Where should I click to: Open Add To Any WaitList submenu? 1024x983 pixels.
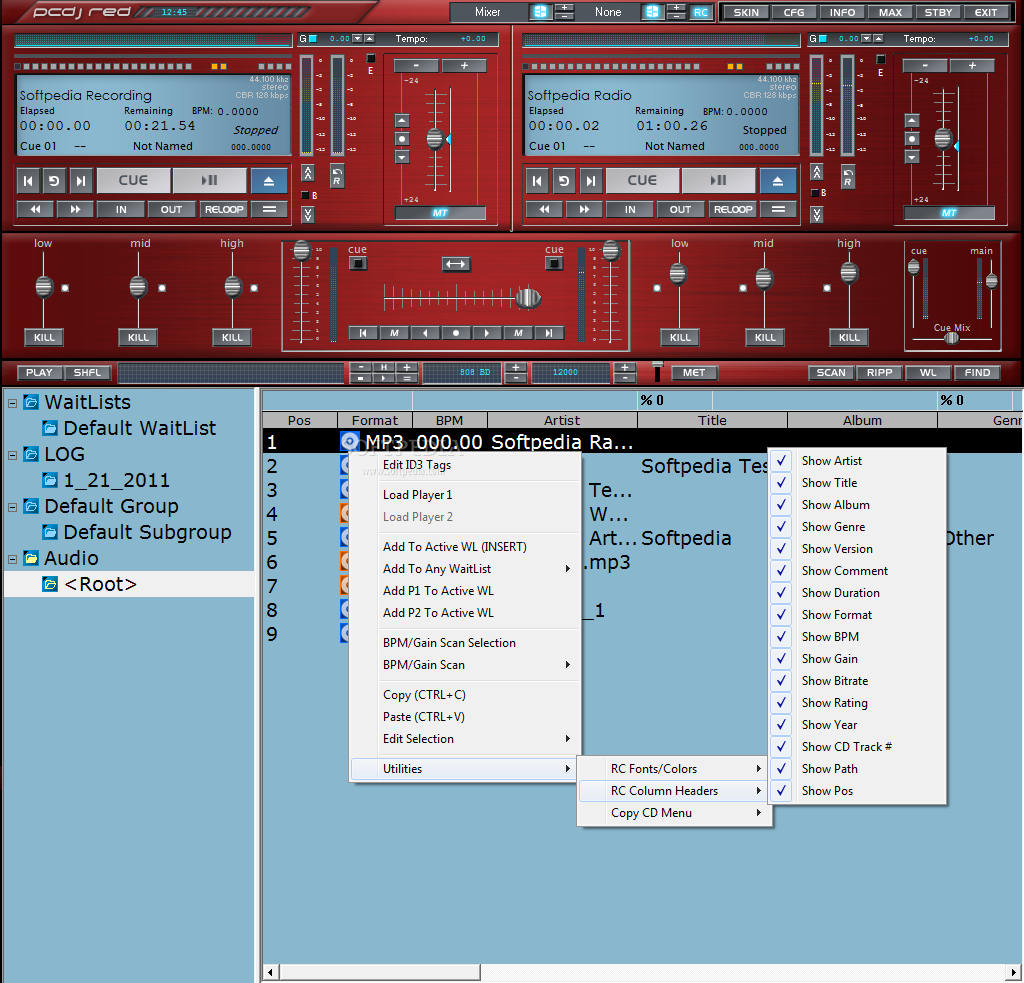pos(465,569)
